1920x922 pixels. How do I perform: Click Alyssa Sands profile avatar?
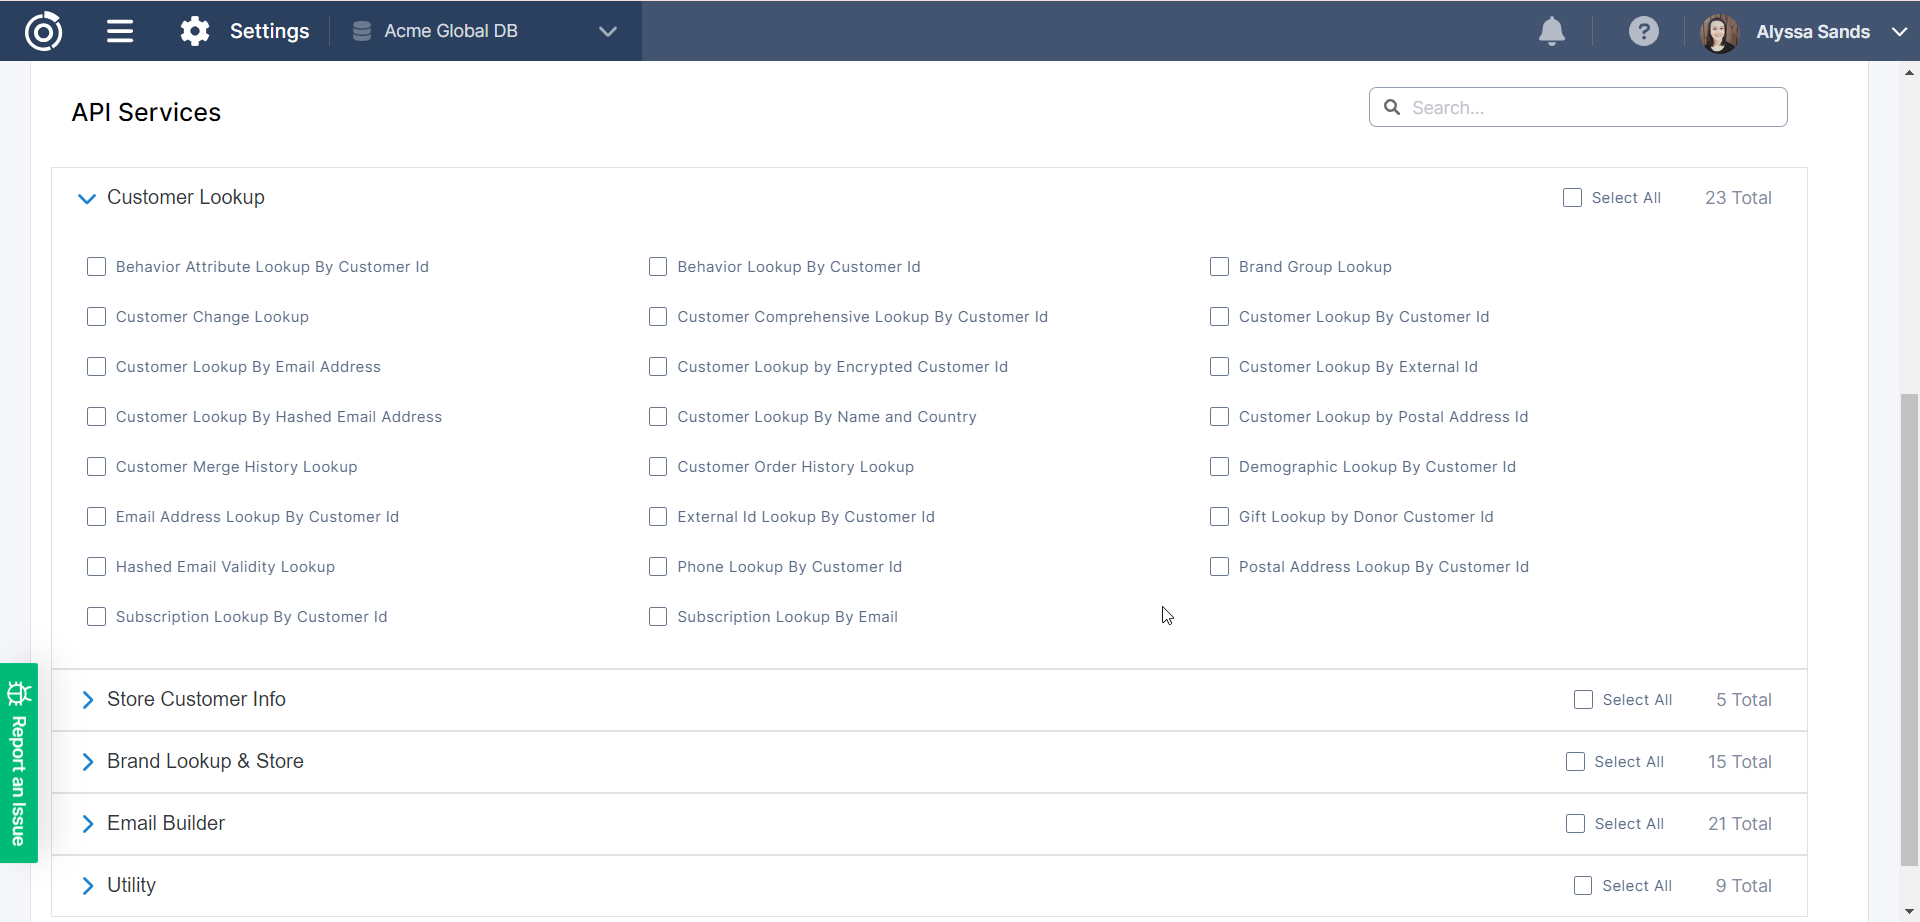1719,32
